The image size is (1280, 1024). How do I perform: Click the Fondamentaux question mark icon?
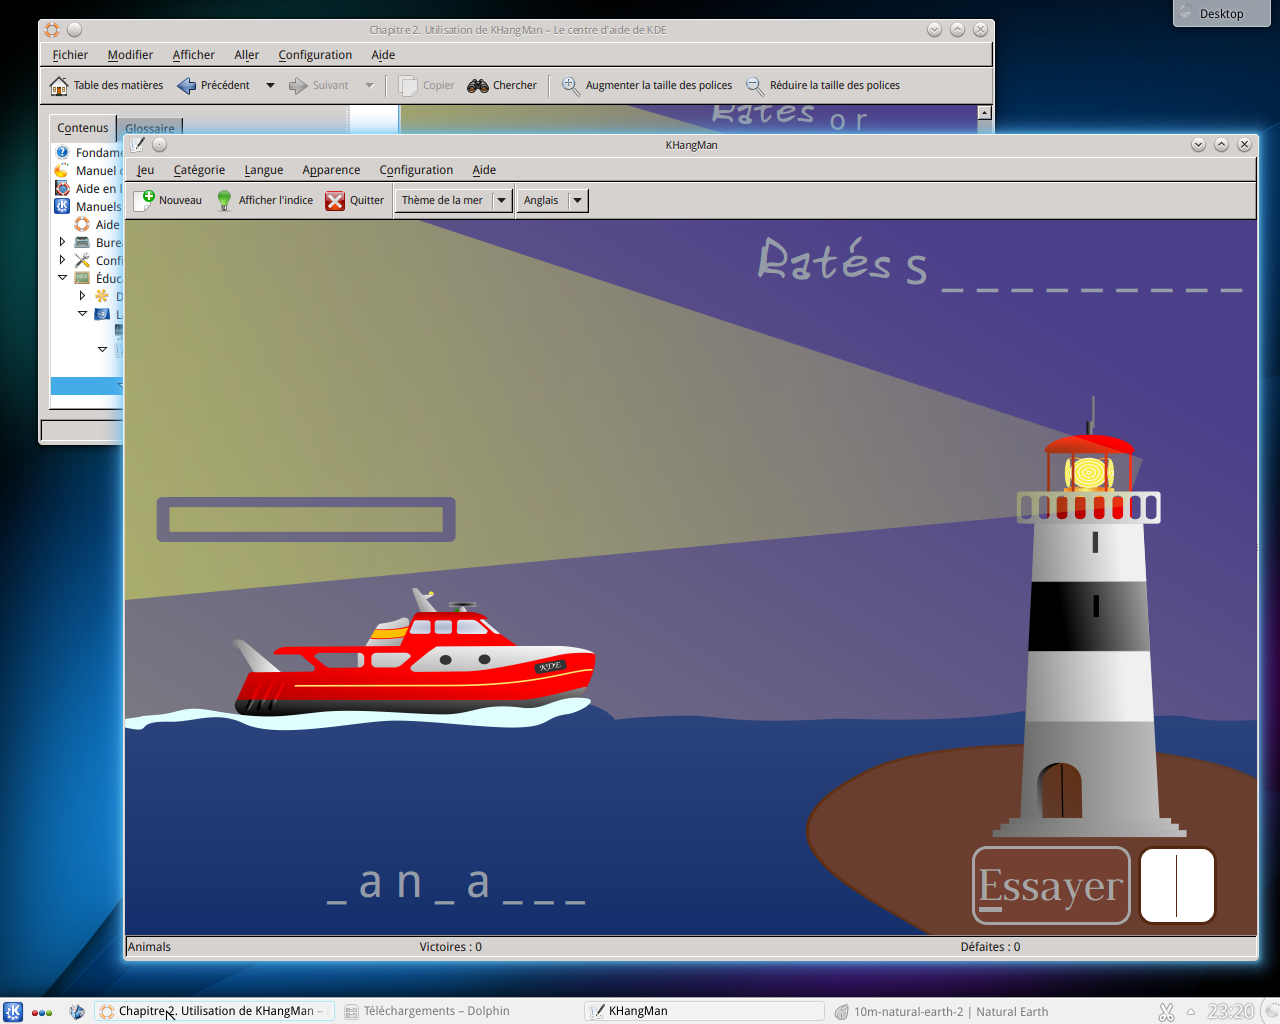(x=62, y=152)
